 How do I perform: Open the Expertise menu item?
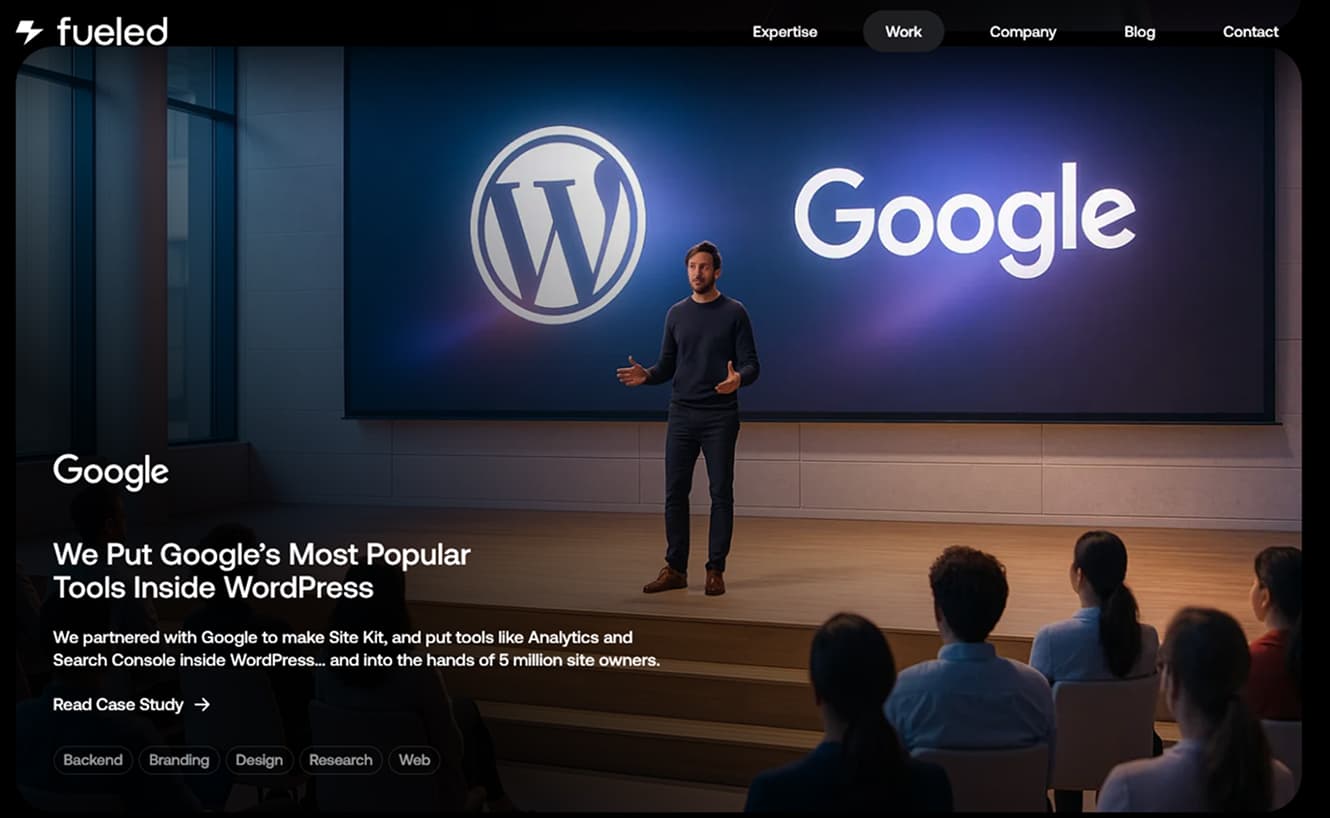(x=784, y=32)
